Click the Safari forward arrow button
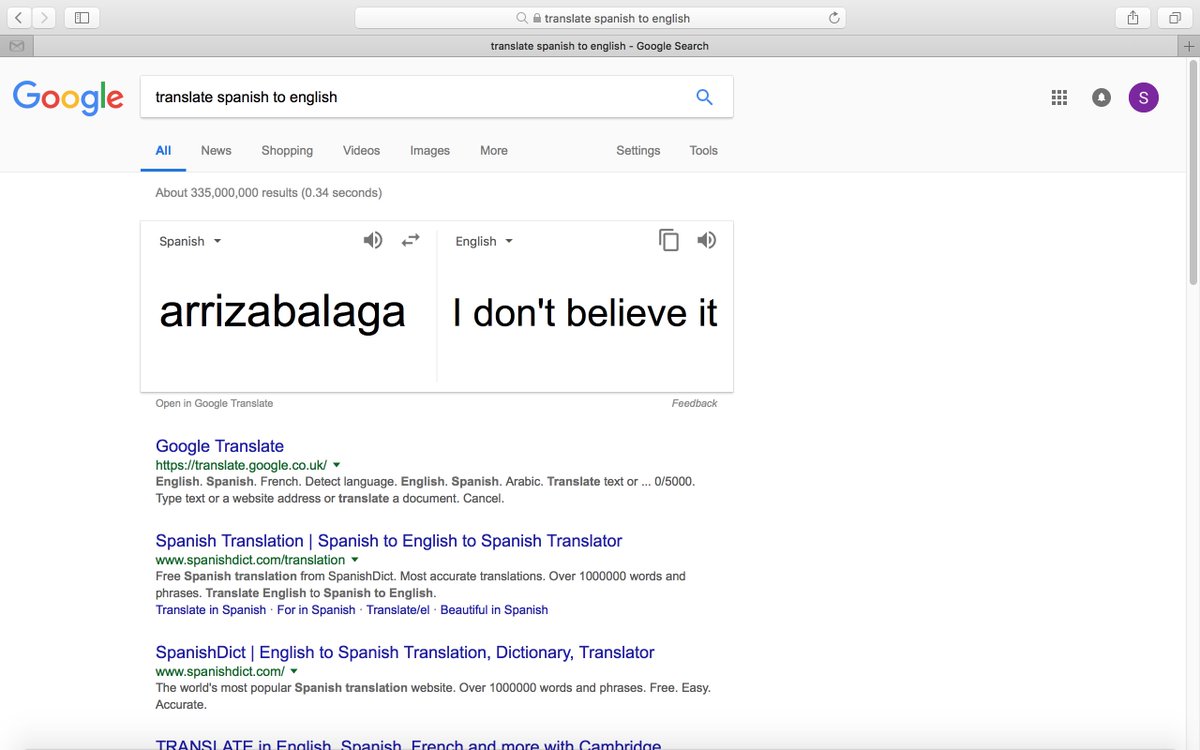Viewport: 1200px width, 750px height. [x=44, y=18]
